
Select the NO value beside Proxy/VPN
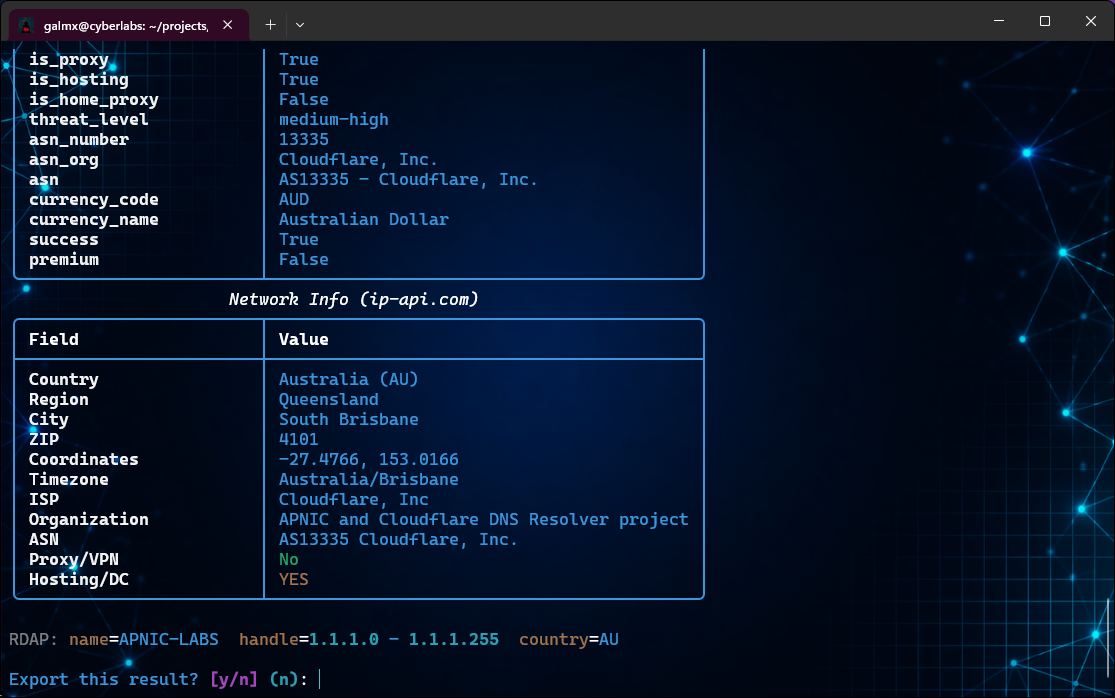pos(290,559)
